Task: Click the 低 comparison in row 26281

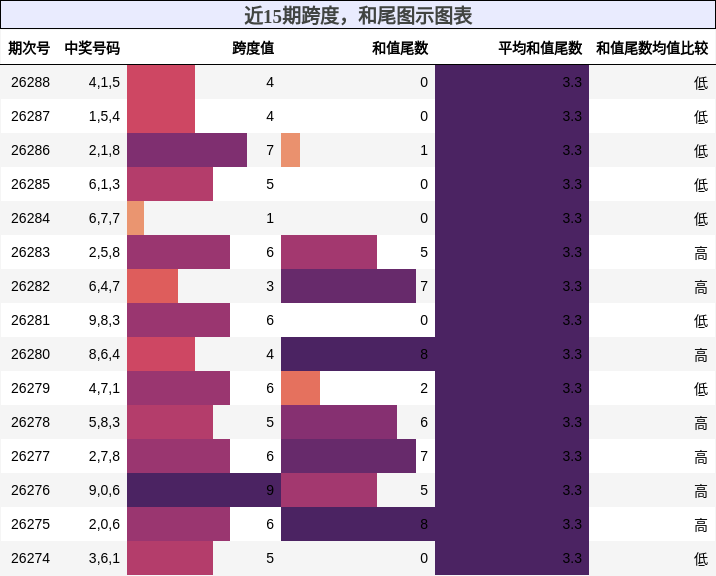Action: tap(701, 321)
